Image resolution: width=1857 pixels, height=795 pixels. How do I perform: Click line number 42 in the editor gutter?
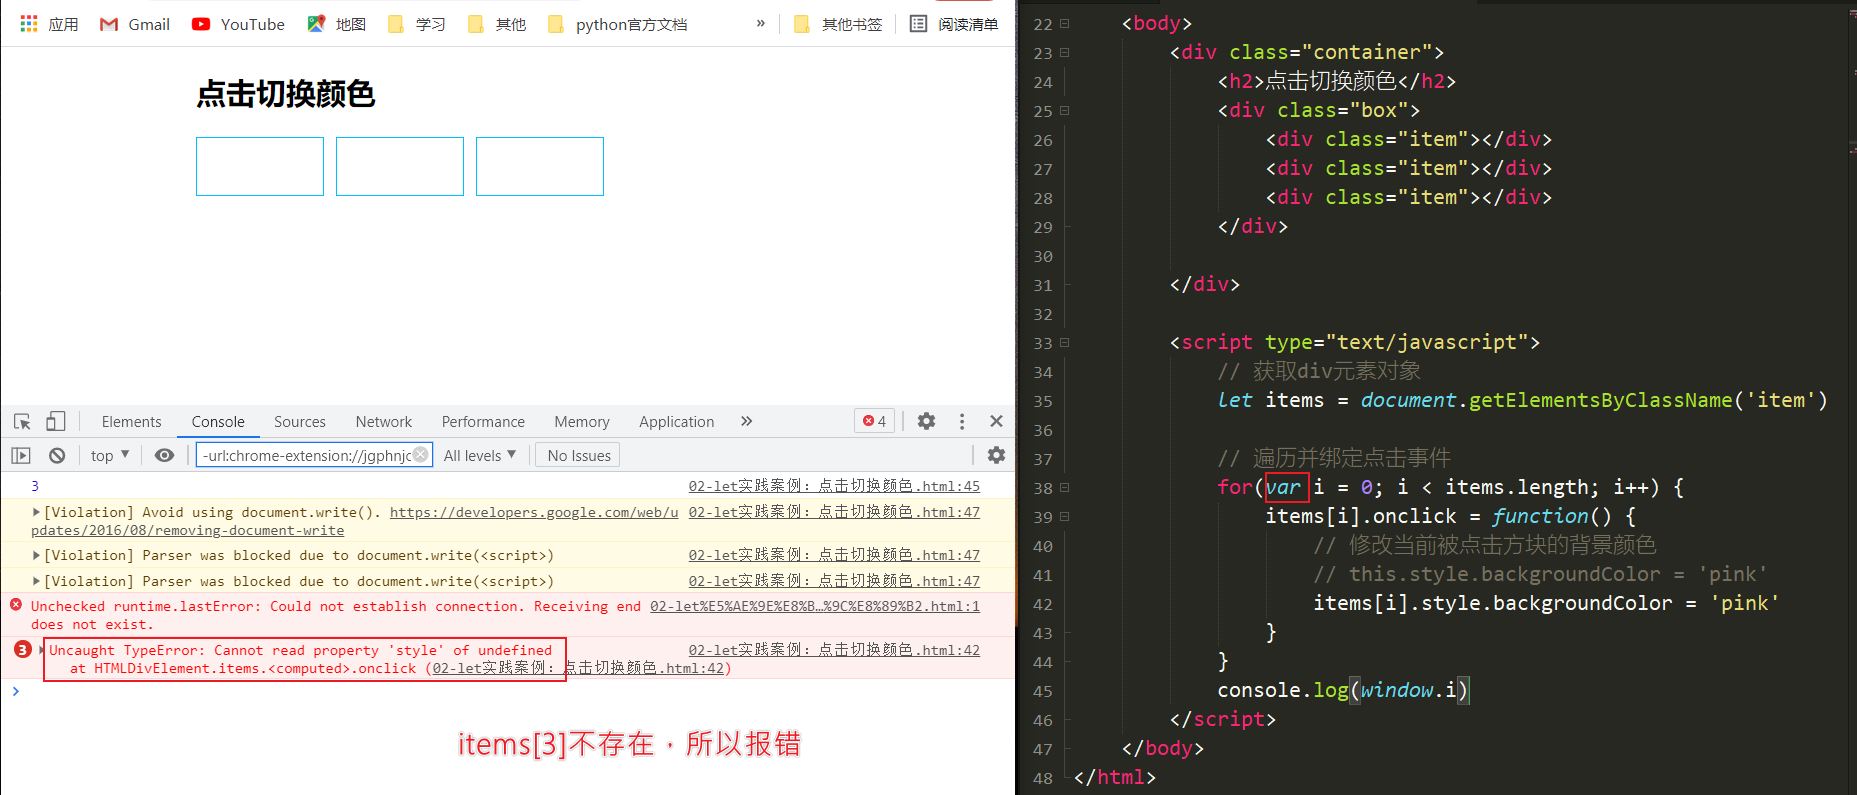click(1043, 604)
